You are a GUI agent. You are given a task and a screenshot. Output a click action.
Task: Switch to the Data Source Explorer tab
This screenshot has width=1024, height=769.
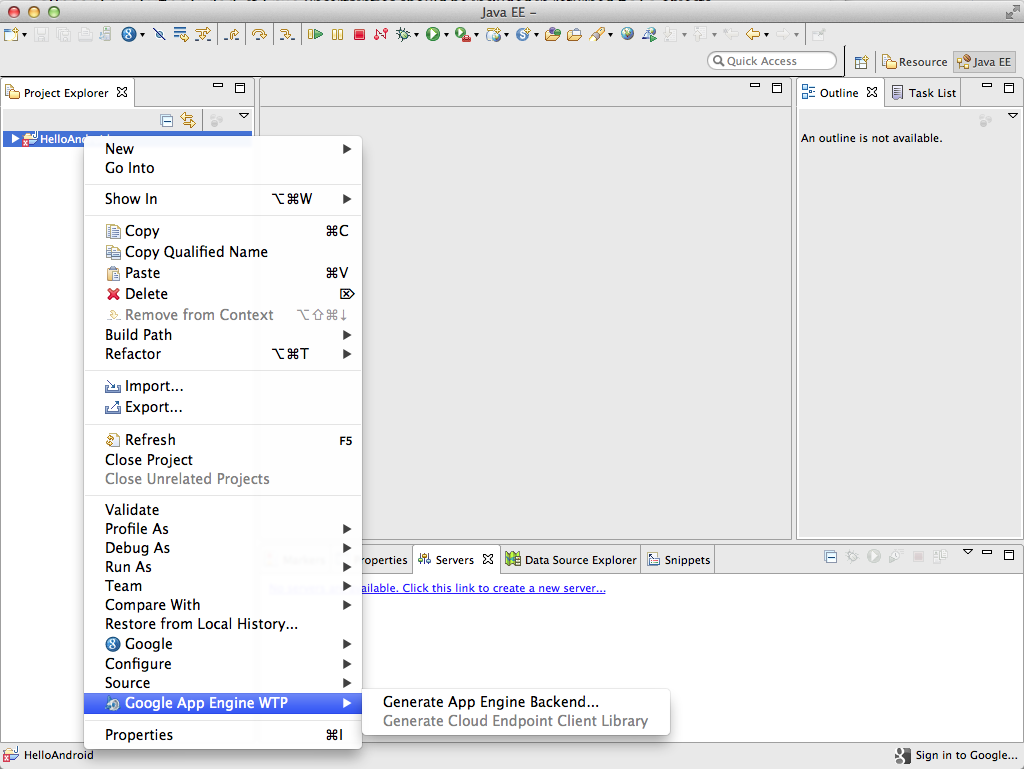[x=571, y=560]
